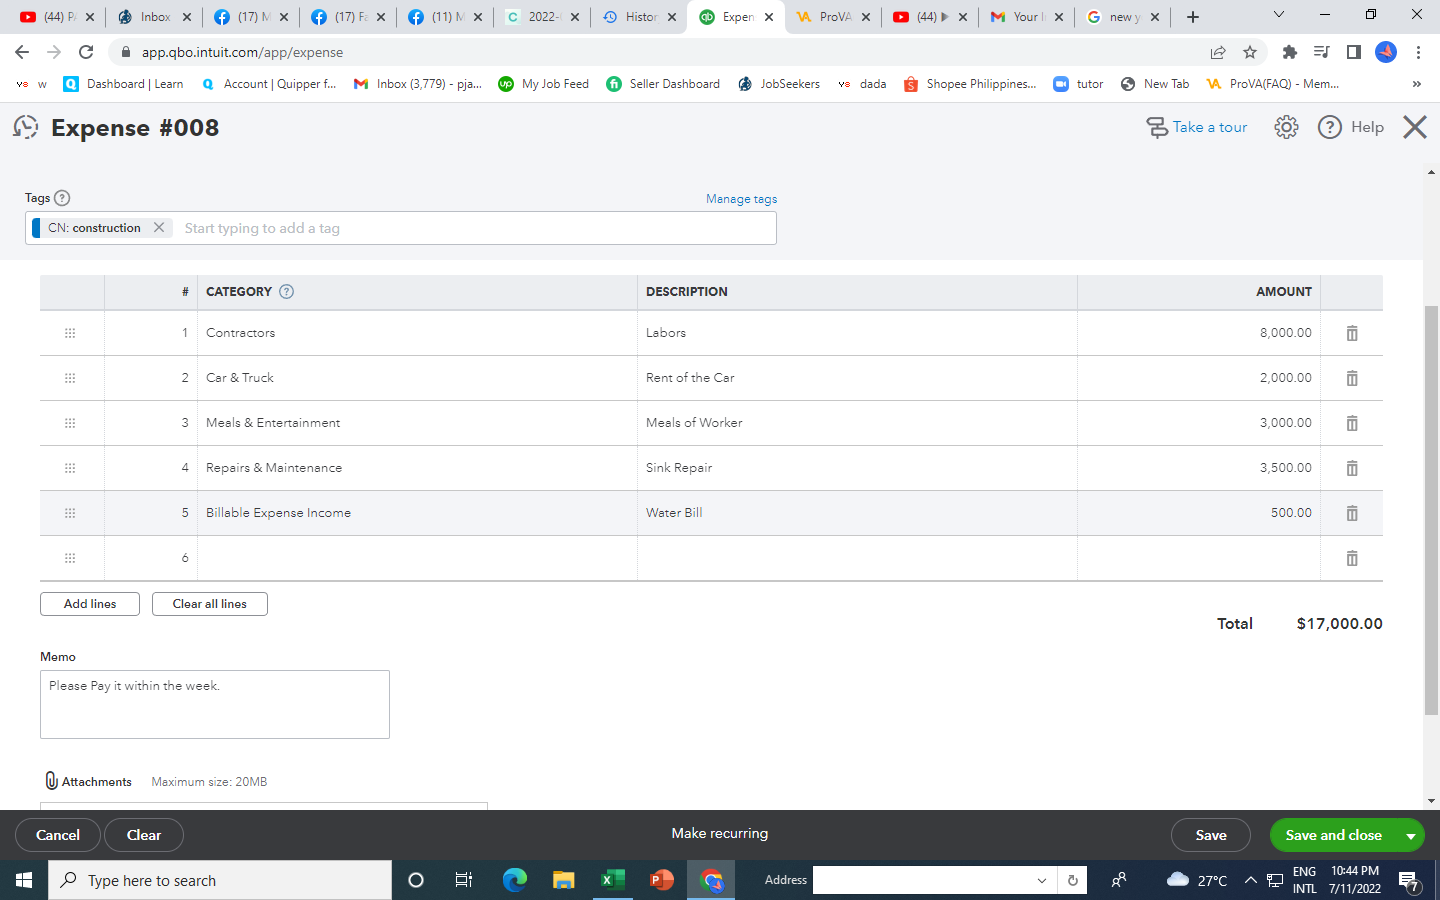Open the Chrome tab search chevron

click(1279, 15)
